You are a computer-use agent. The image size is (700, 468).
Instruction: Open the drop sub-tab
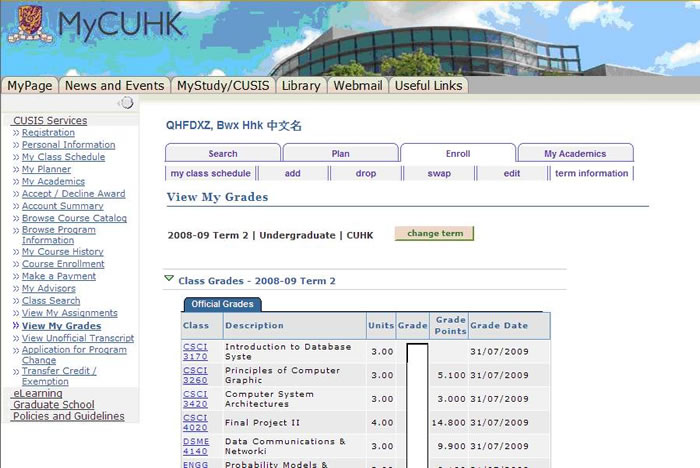[x=366, y=173]
